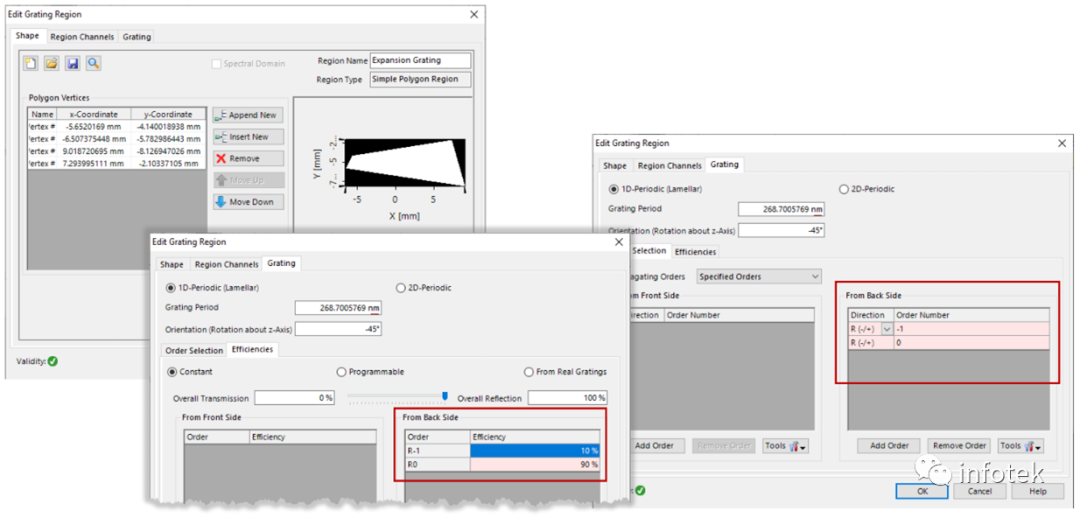Viewport: 1080px width, 518px height.
Task: Click the Remove vertex button with red X
Action: [248, 158]
